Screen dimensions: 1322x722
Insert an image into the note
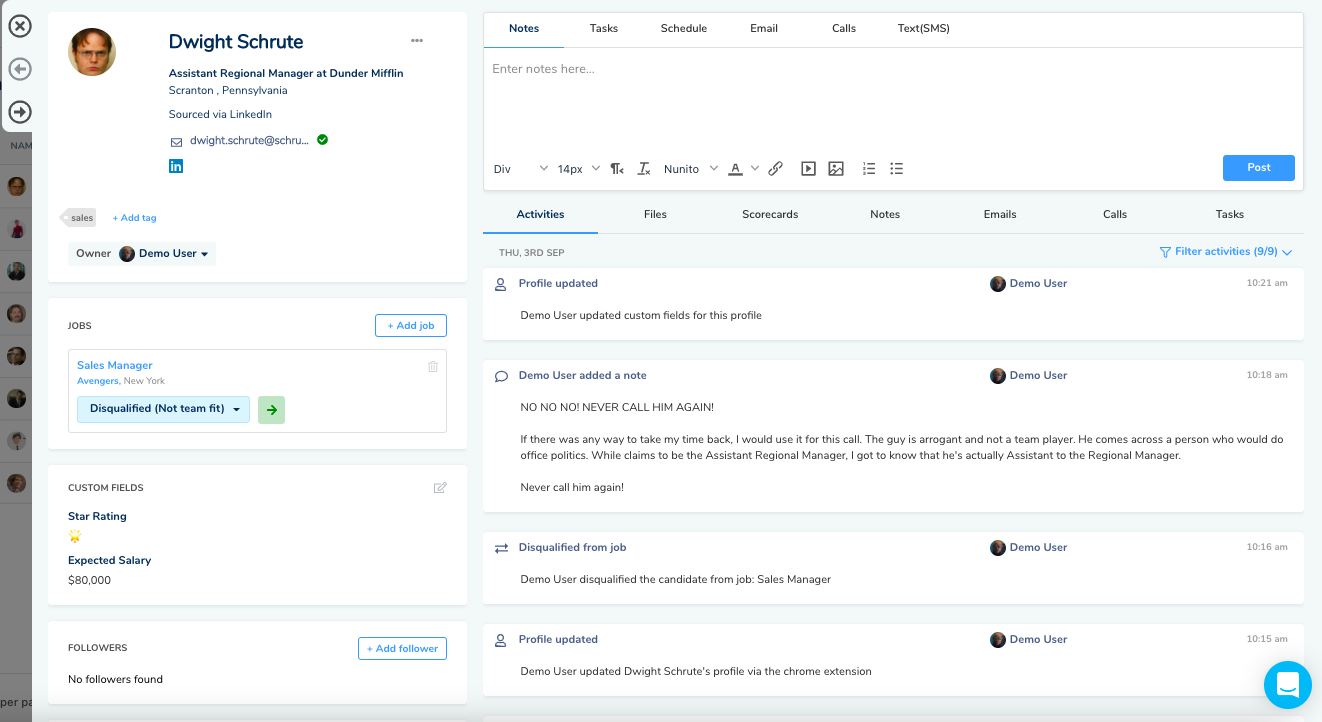[x=836, y=168]
